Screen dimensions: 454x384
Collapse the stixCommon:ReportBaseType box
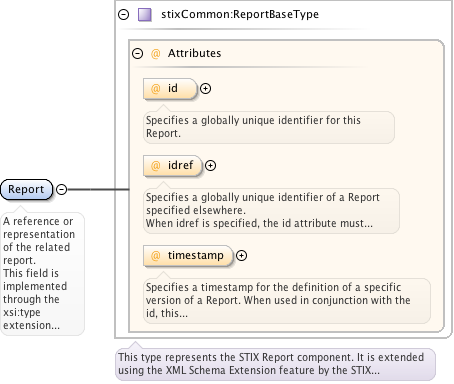click(124, 14)
